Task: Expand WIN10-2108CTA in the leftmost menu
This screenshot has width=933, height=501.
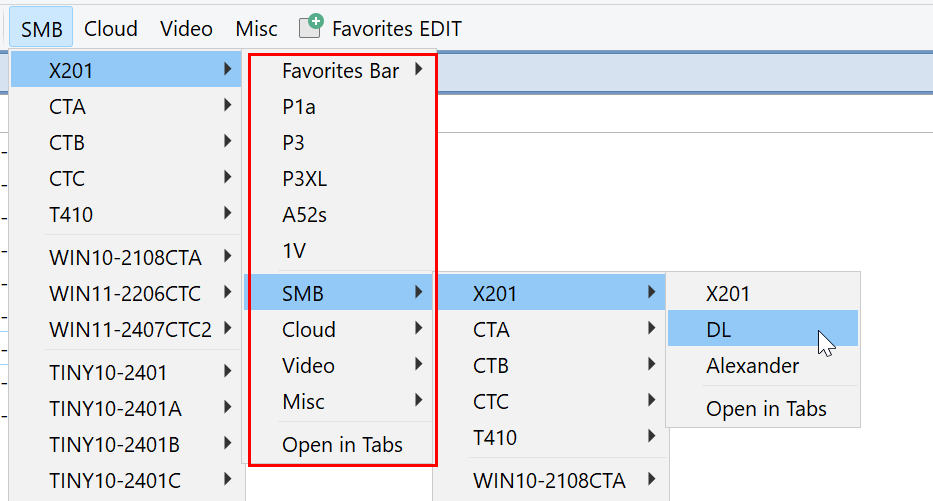Action: [126, 258]
